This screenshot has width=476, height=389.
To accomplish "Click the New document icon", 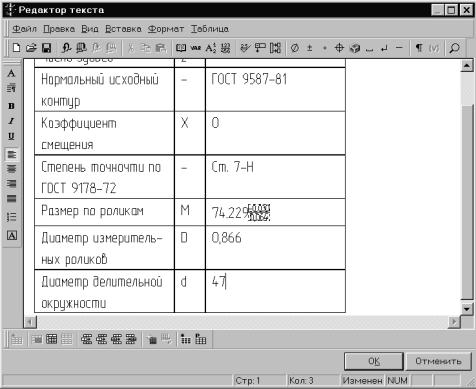I will (x=16, y=48).
